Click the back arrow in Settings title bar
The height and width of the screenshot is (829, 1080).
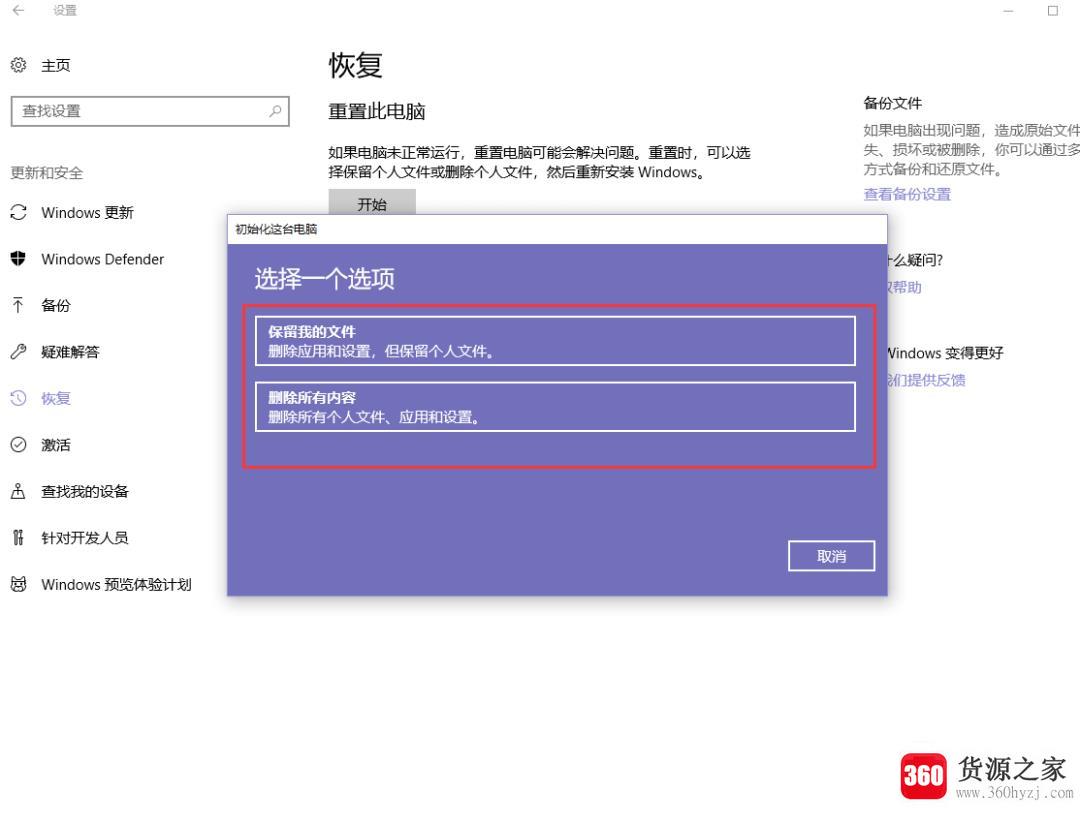pos(19,10)
